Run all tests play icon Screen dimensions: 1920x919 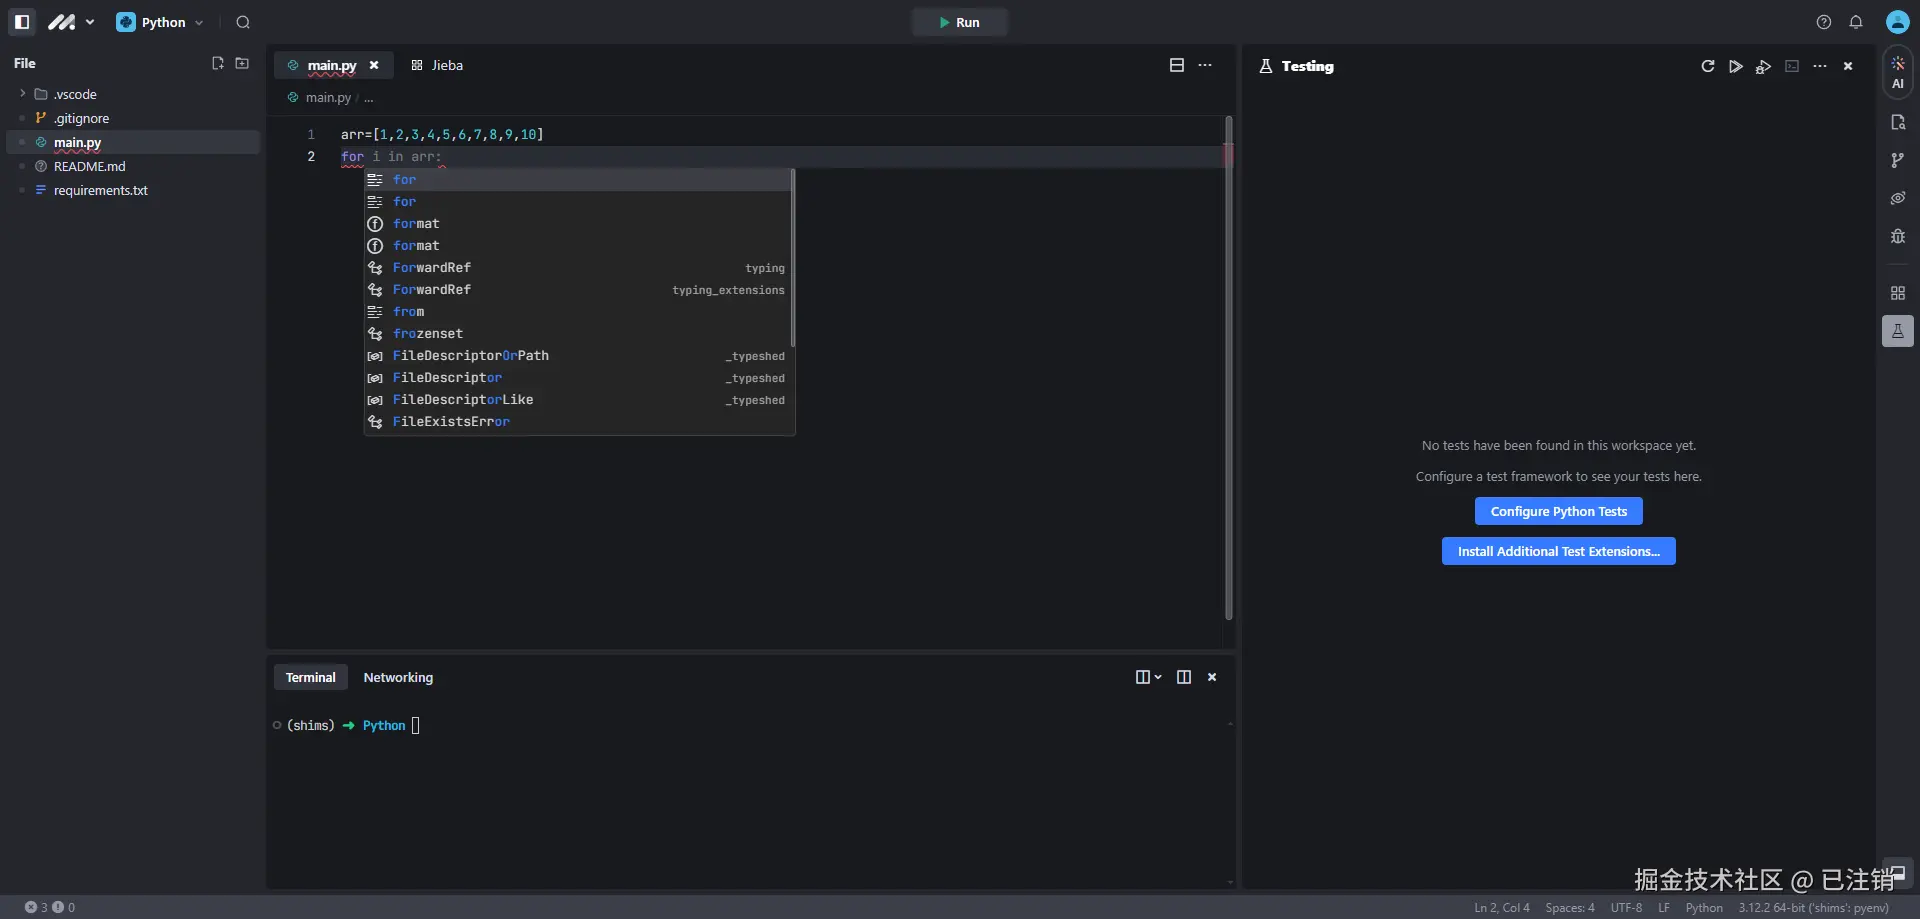[x=1736, y=66]
